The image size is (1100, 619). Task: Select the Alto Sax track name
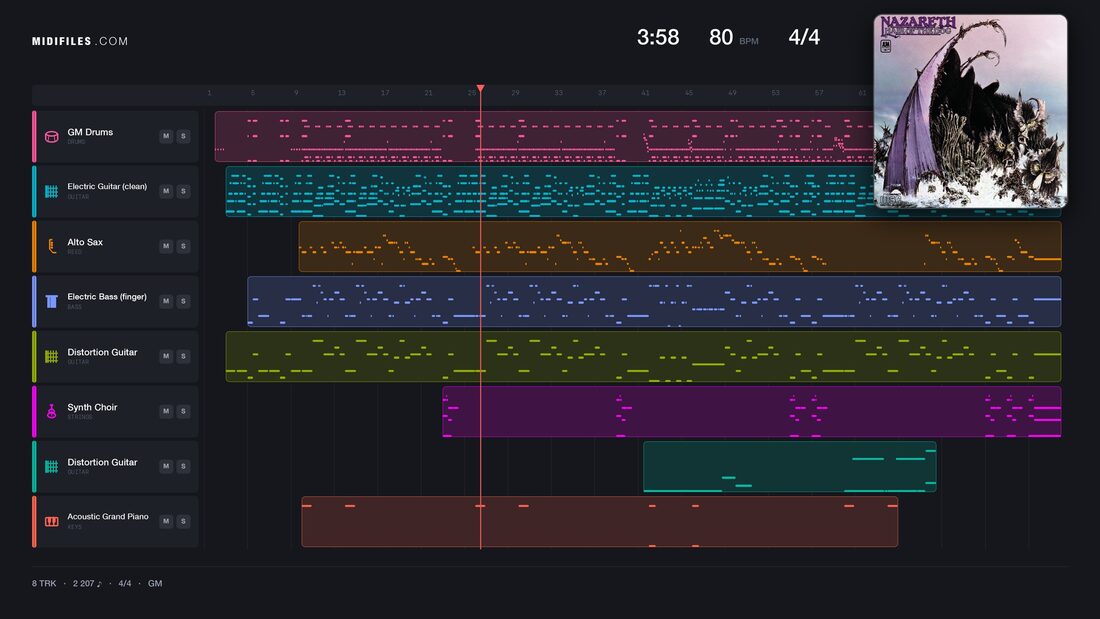tap(85, 242)
